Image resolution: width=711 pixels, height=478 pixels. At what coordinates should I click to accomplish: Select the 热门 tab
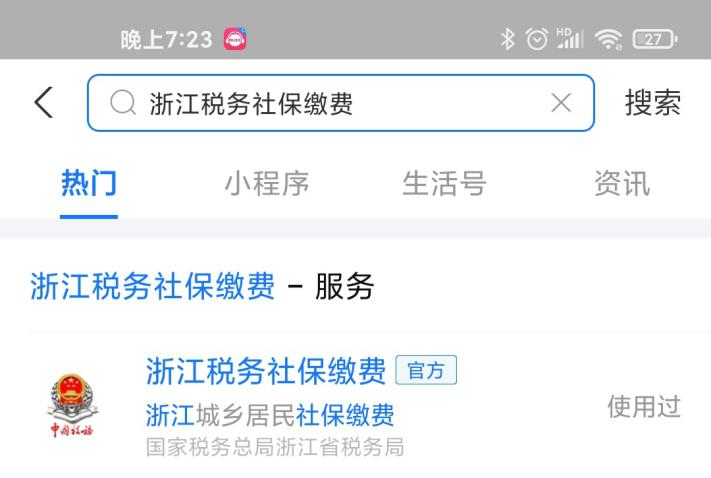[89, 183]
